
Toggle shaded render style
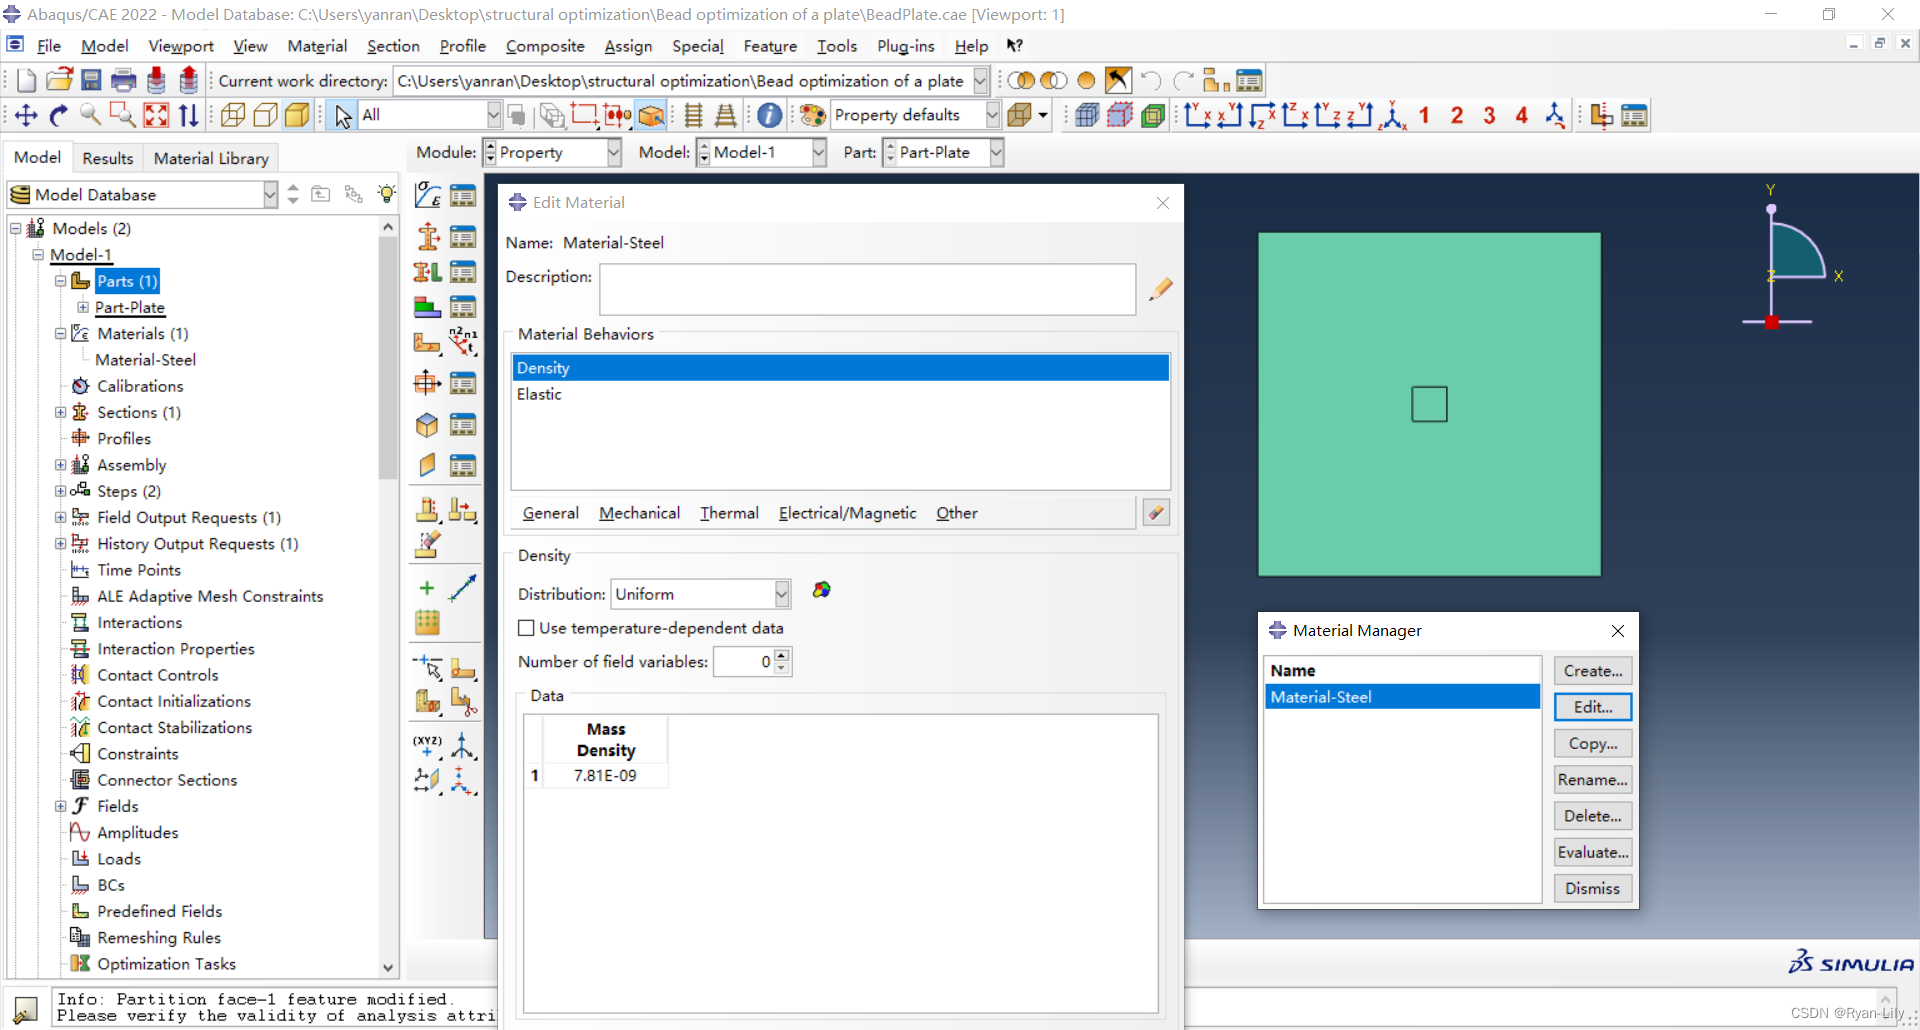297,115
